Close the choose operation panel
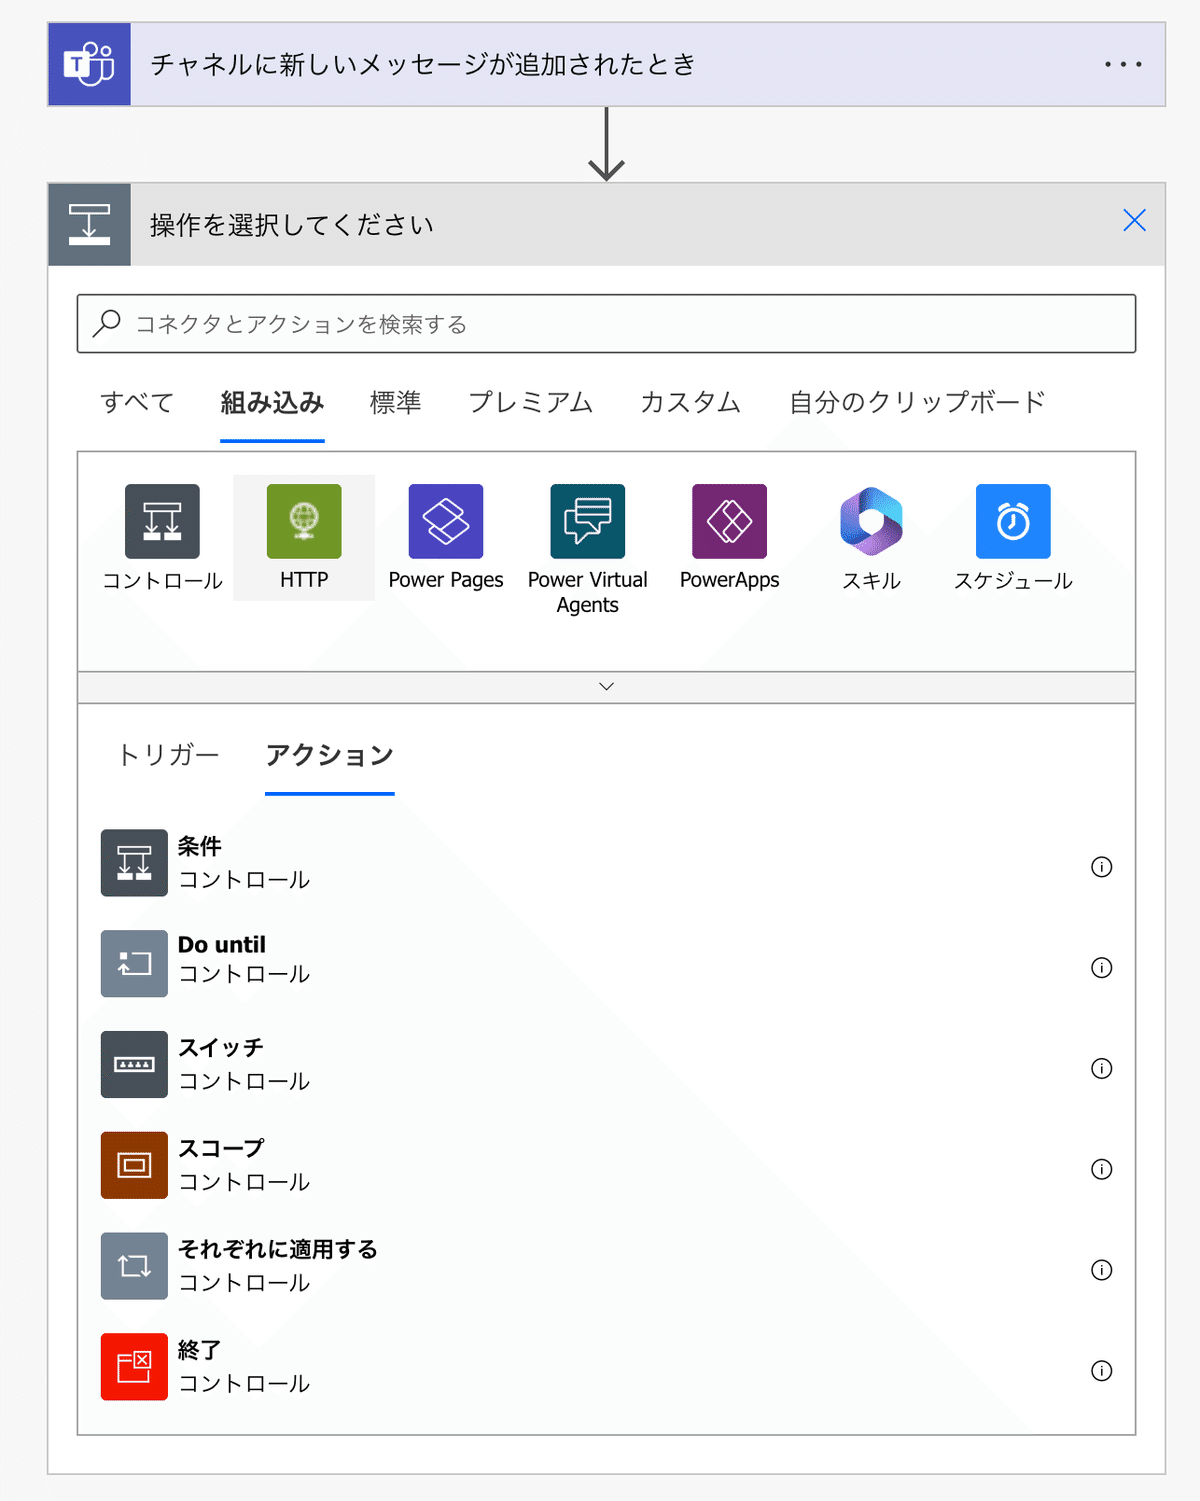The image size is (1200, 1501). (1134, 220)
